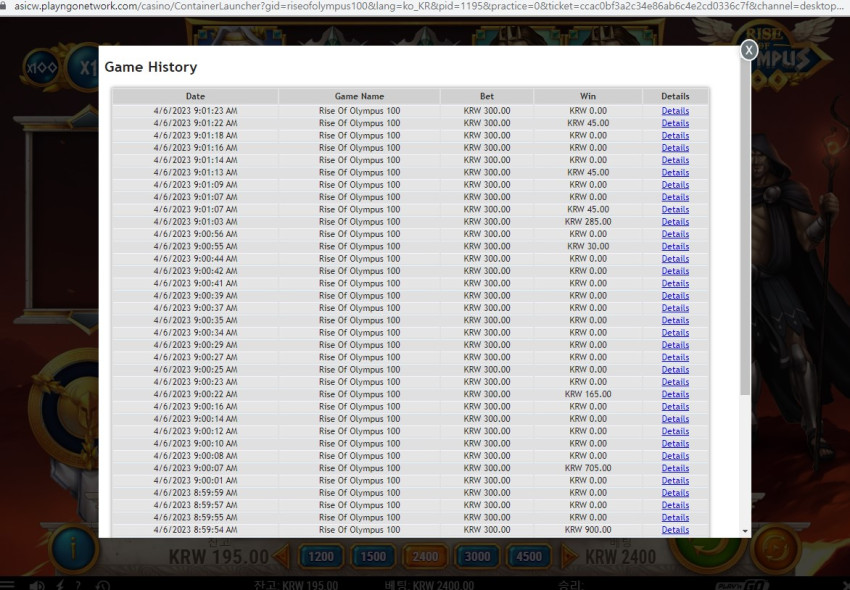Click the KRW 165.00 win value
Viewport: 850px width, 590px height.
coord(588,394)
